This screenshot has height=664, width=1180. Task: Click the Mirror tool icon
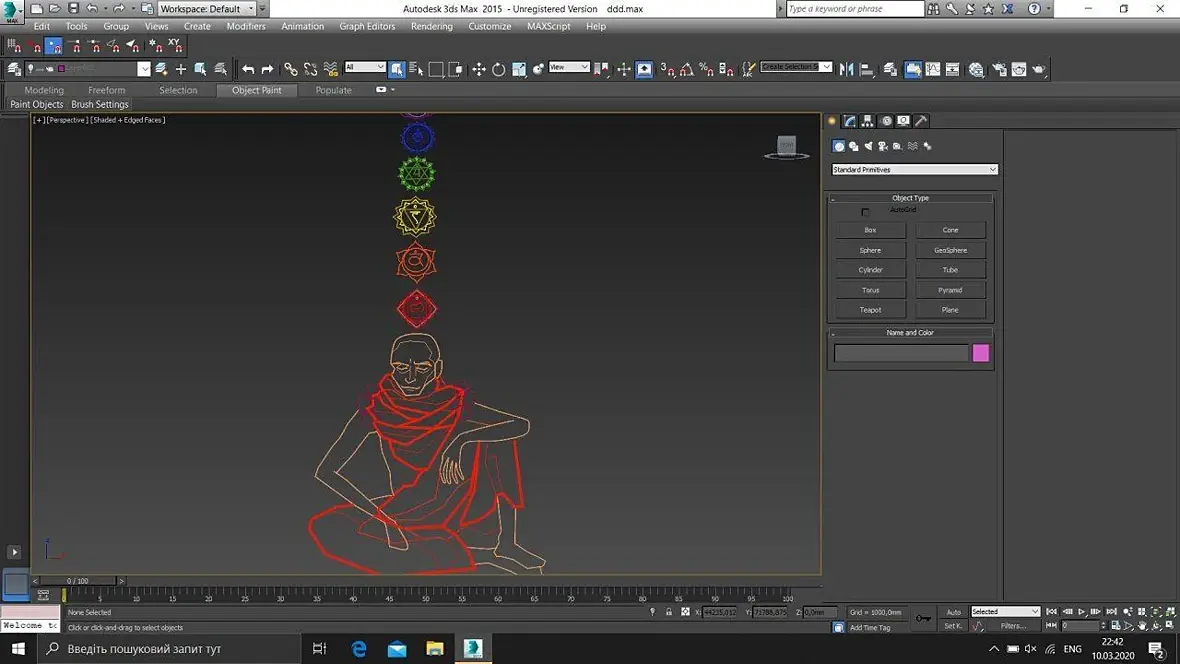pos(847,69)
